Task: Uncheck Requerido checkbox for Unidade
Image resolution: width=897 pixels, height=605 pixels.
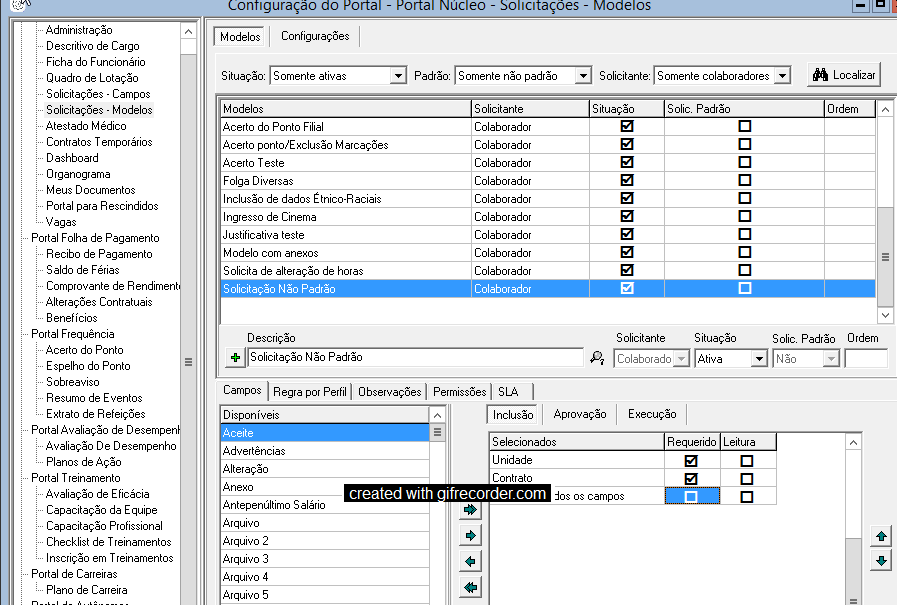Action: [691, 461]
